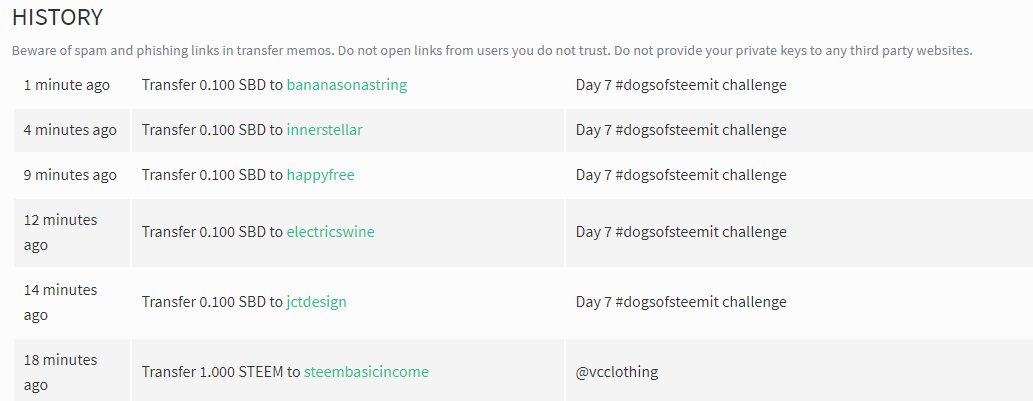Open the steembasicincome account link

[x=366, y=372]
